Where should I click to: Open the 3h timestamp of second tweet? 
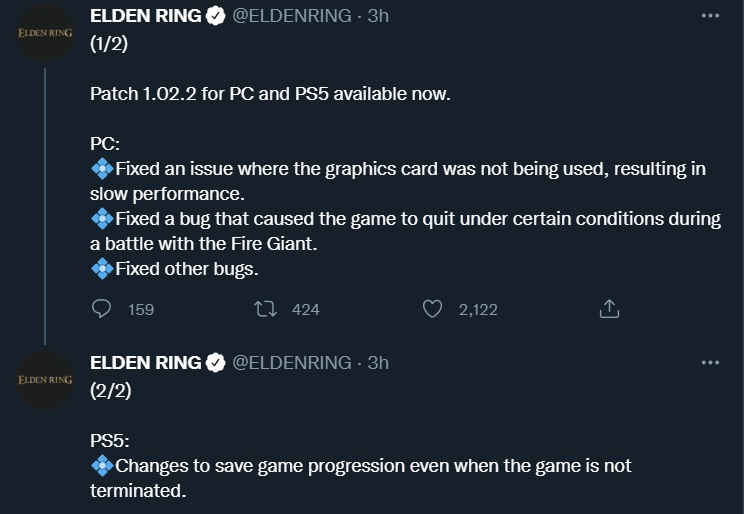[378, 363]
